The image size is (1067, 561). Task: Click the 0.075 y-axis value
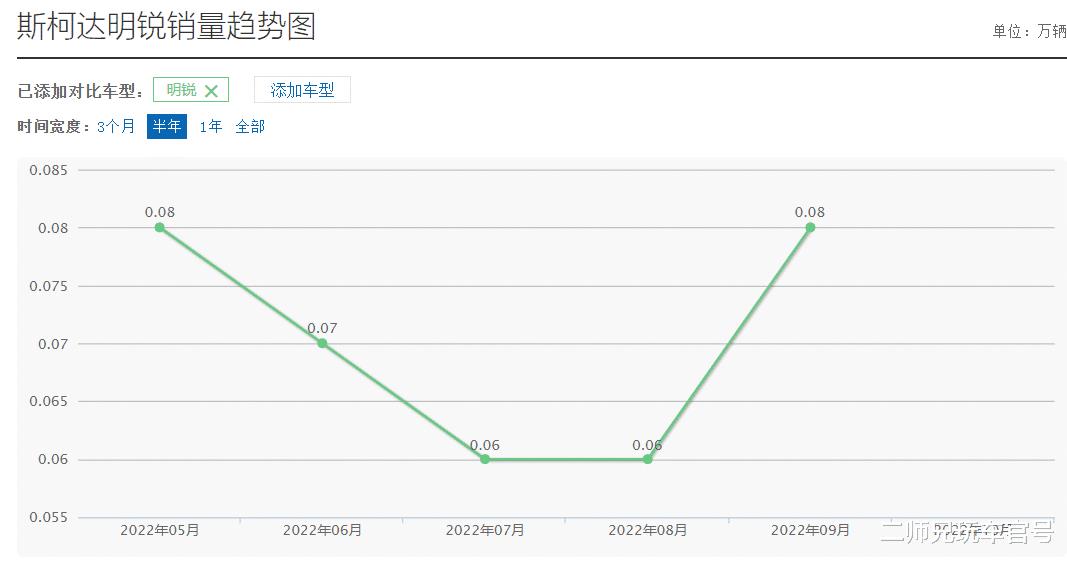pos(48,286)
